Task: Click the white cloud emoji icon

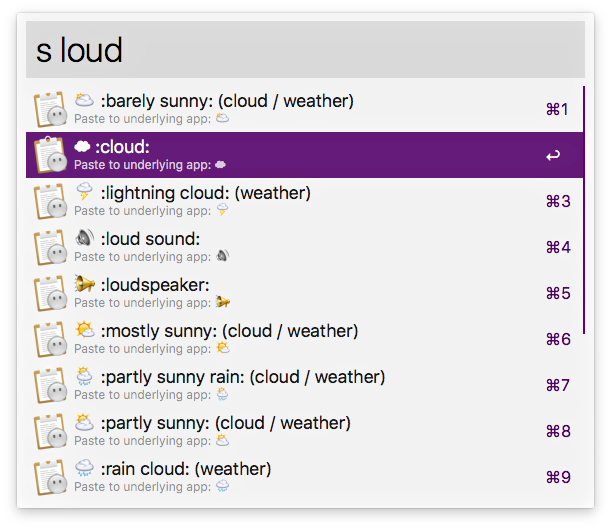Action: point(82,146)
